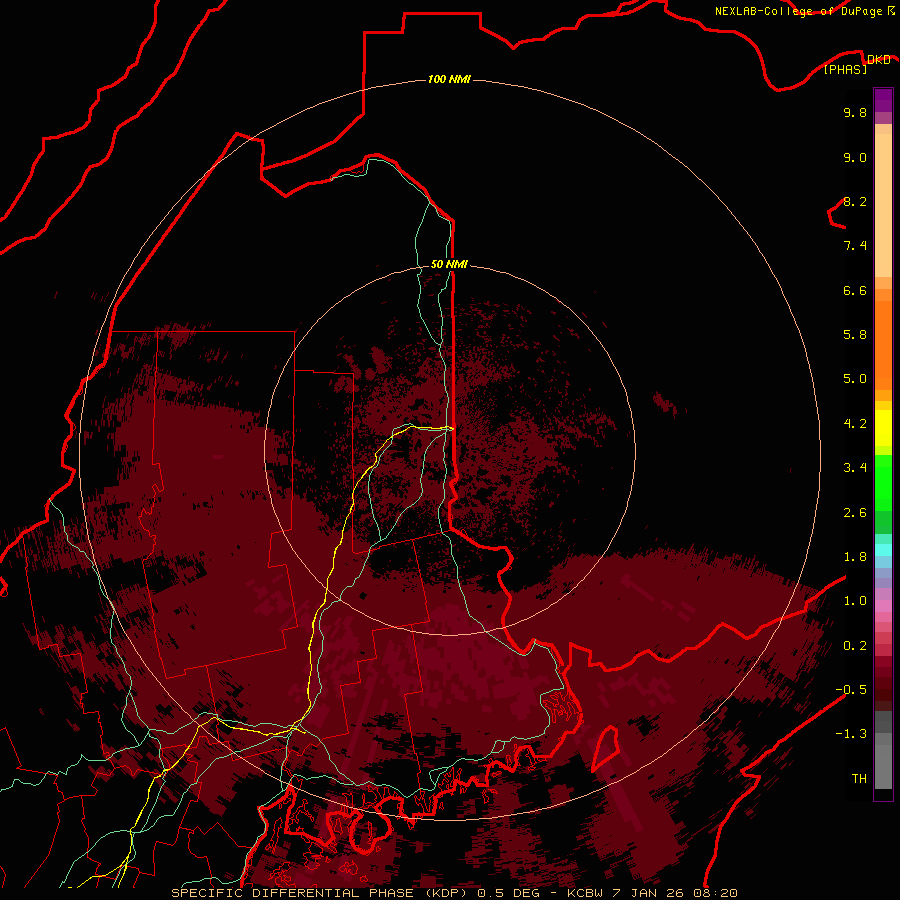The height and width of the screenshot is (900, 900).
Task: Click the 9.0 value on color scale
Action: click(x=855, y=157)
